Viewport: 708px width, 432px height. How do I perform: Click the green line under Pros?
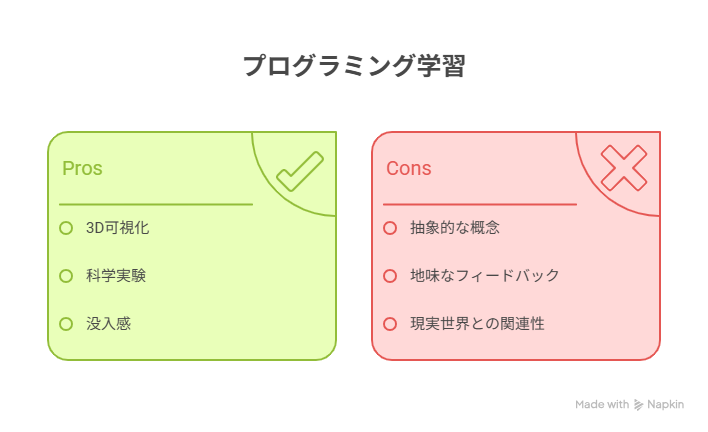point(156,204)
